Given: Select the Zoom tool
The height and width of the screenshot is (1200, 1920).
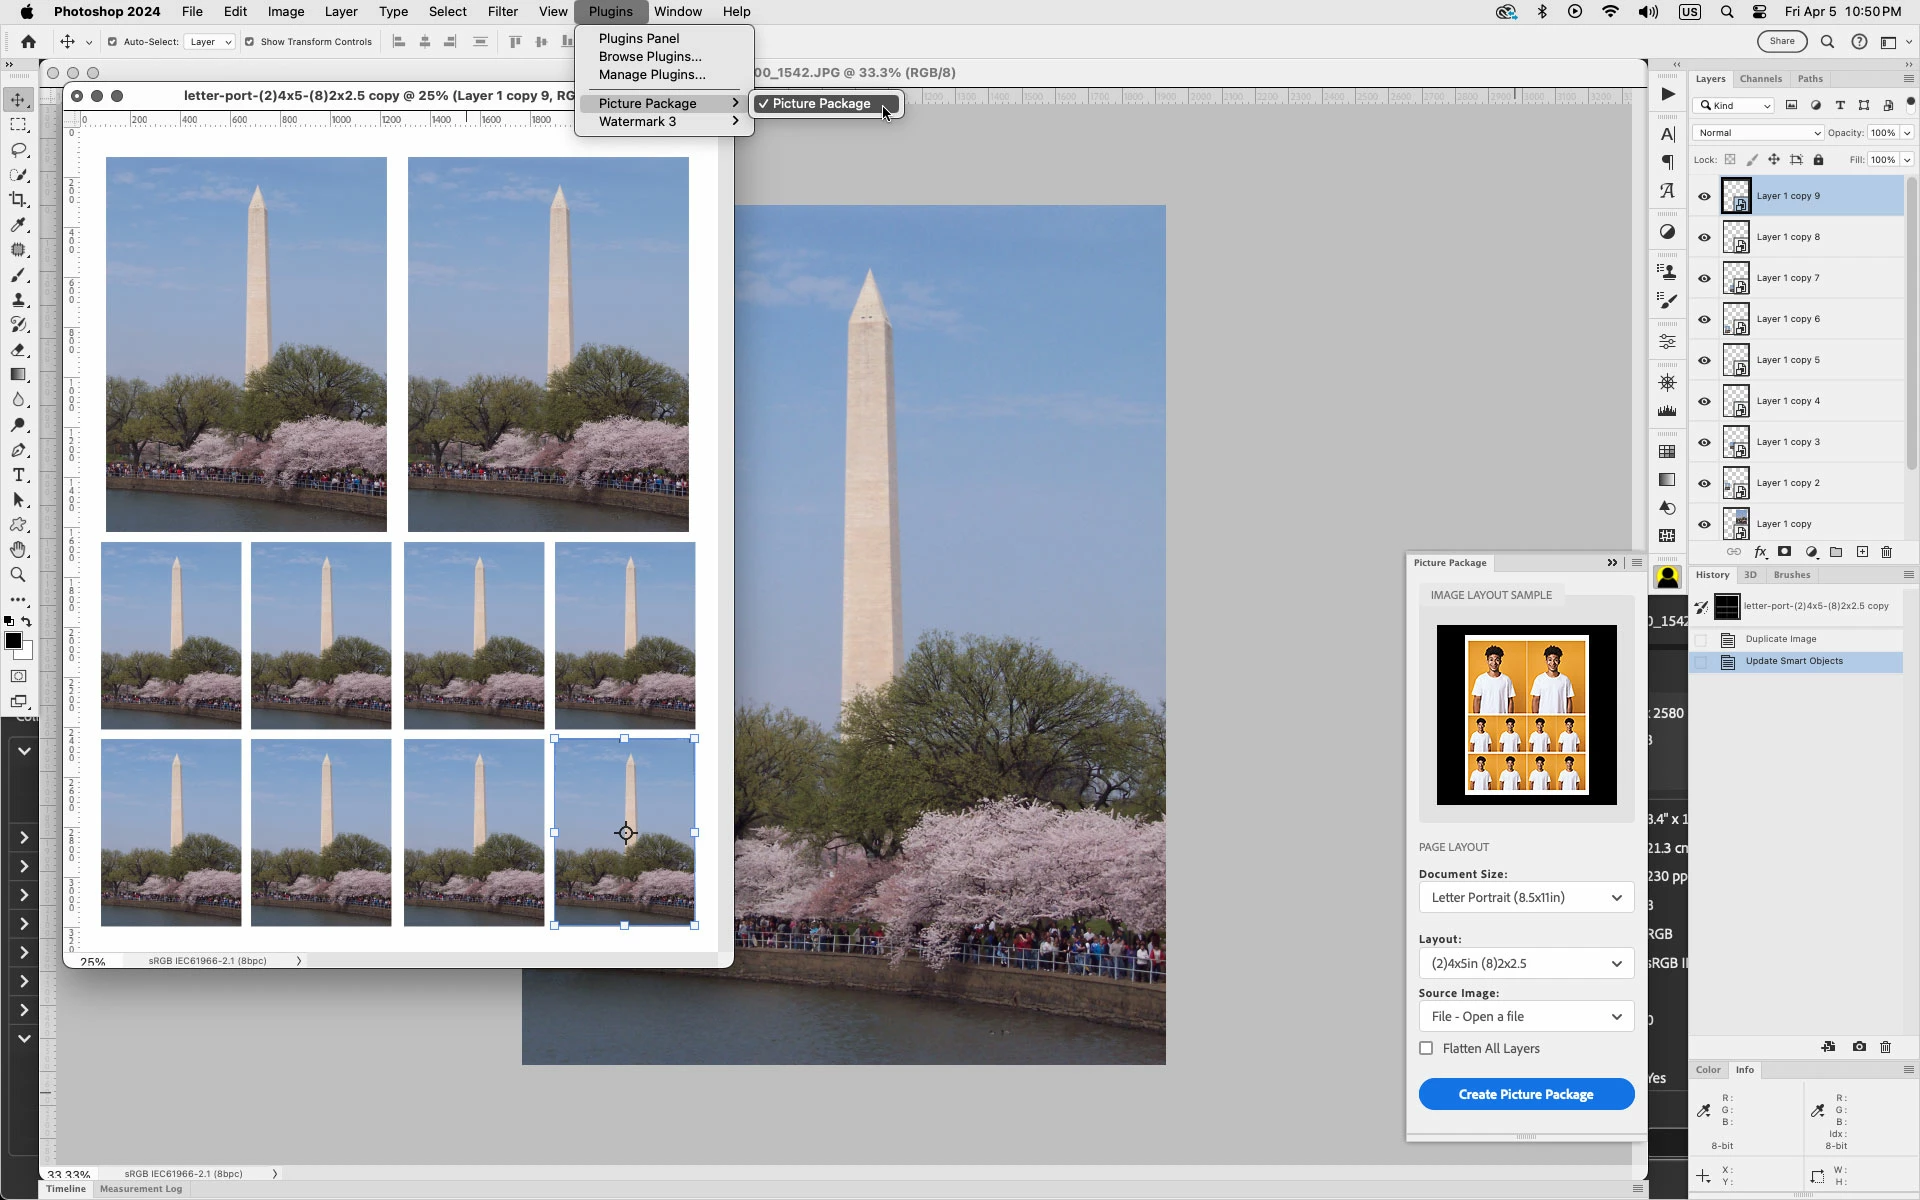Looking at the screenshot, I should tap(18, 575).
